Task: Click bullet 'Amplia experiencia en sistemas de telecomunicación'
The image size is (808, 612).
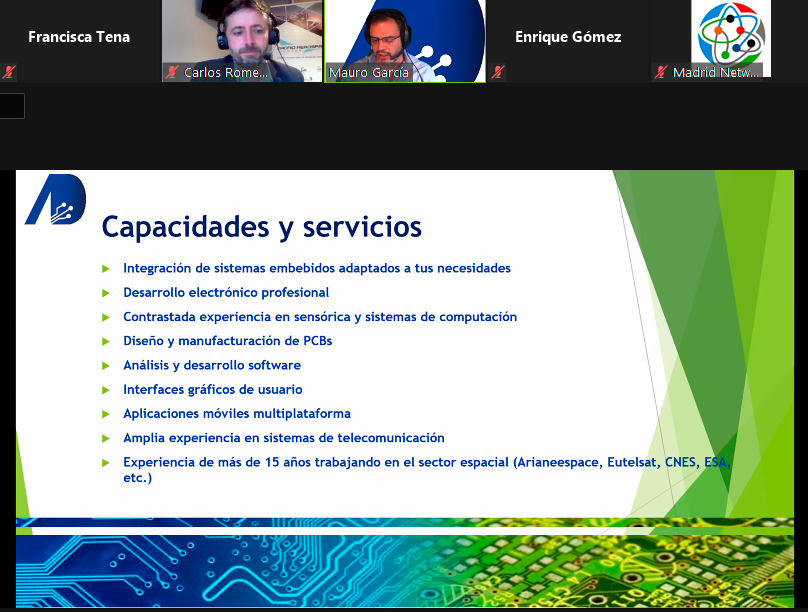Action: [283, 438]
